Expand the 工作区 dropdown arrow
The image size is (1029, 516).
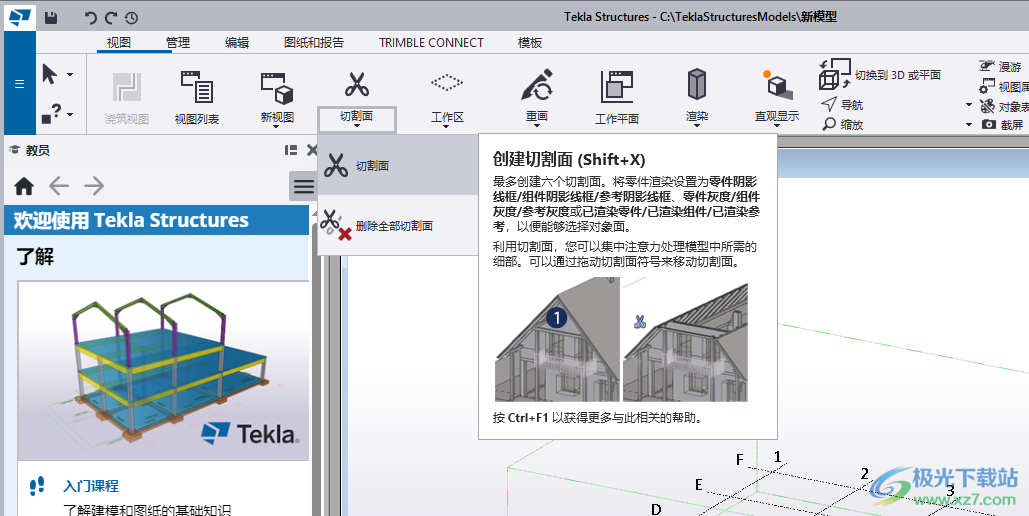point(446,127)
